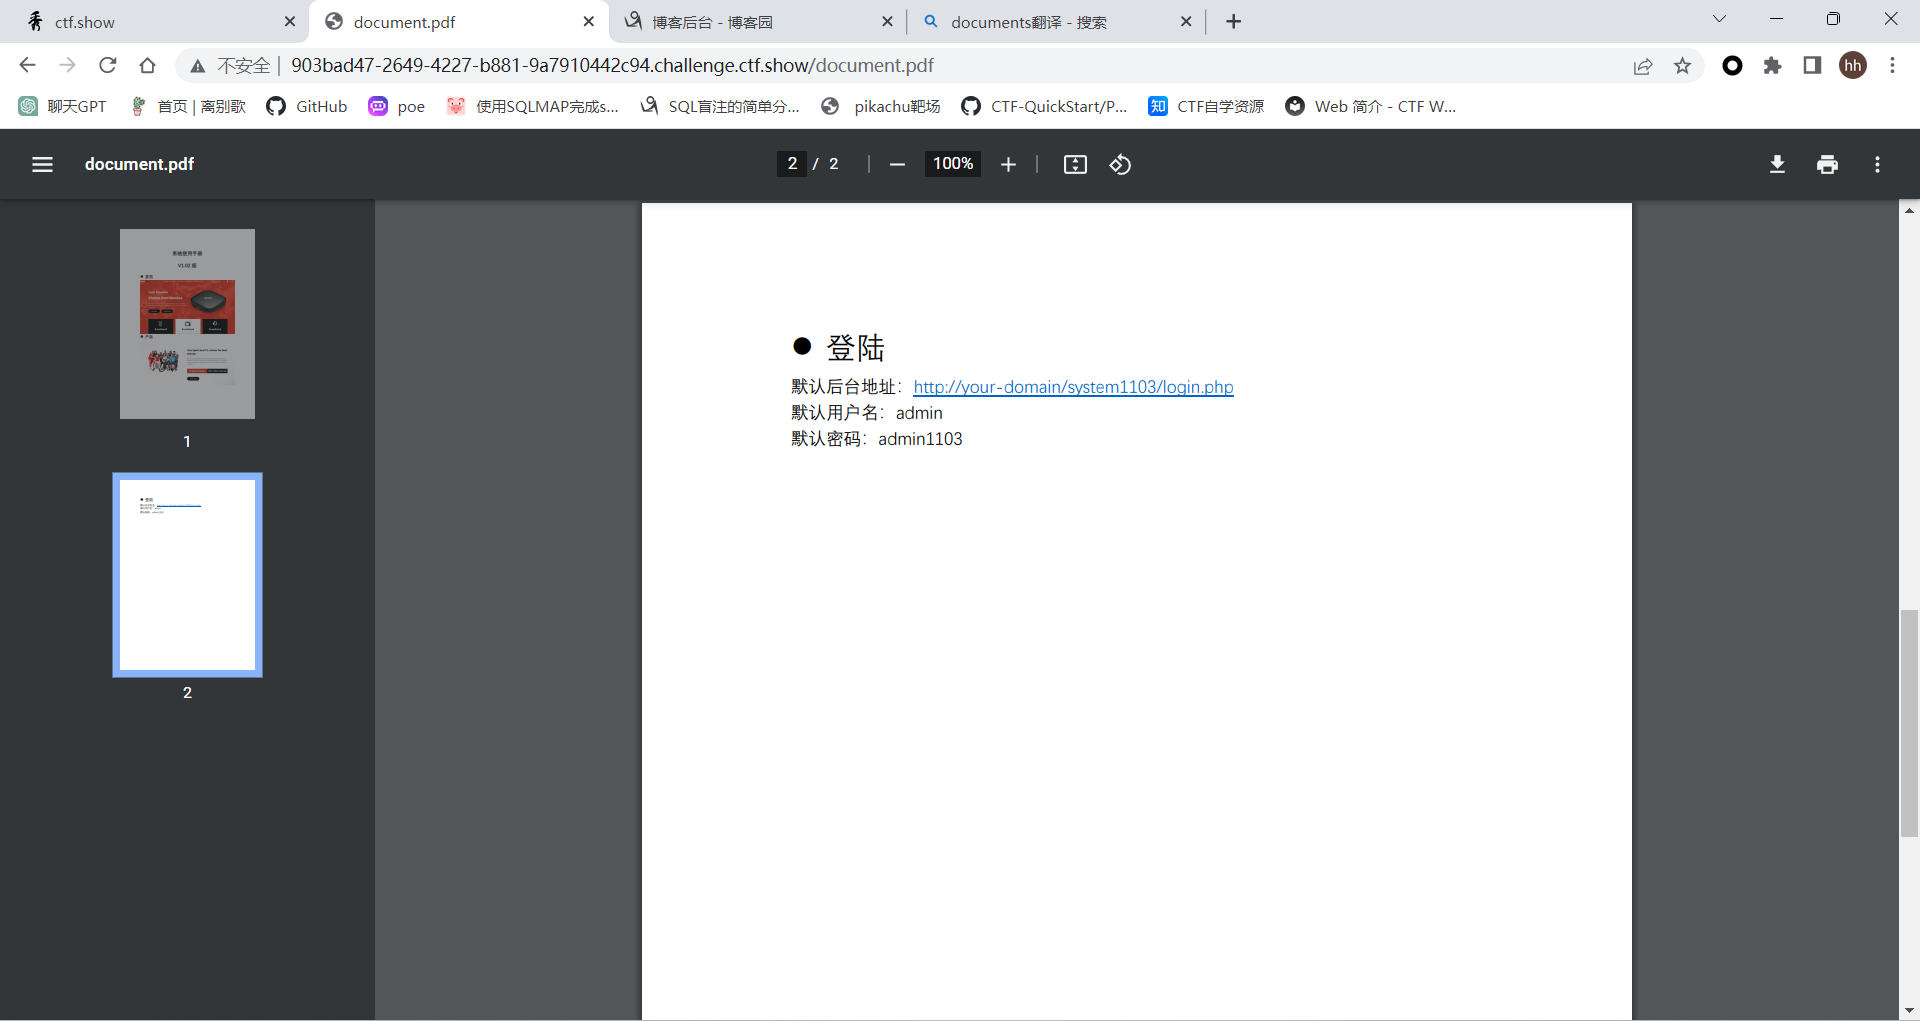
Task: Close the documents翻译 search tab
Action: pyautogui.click(x=1186, y=21)
